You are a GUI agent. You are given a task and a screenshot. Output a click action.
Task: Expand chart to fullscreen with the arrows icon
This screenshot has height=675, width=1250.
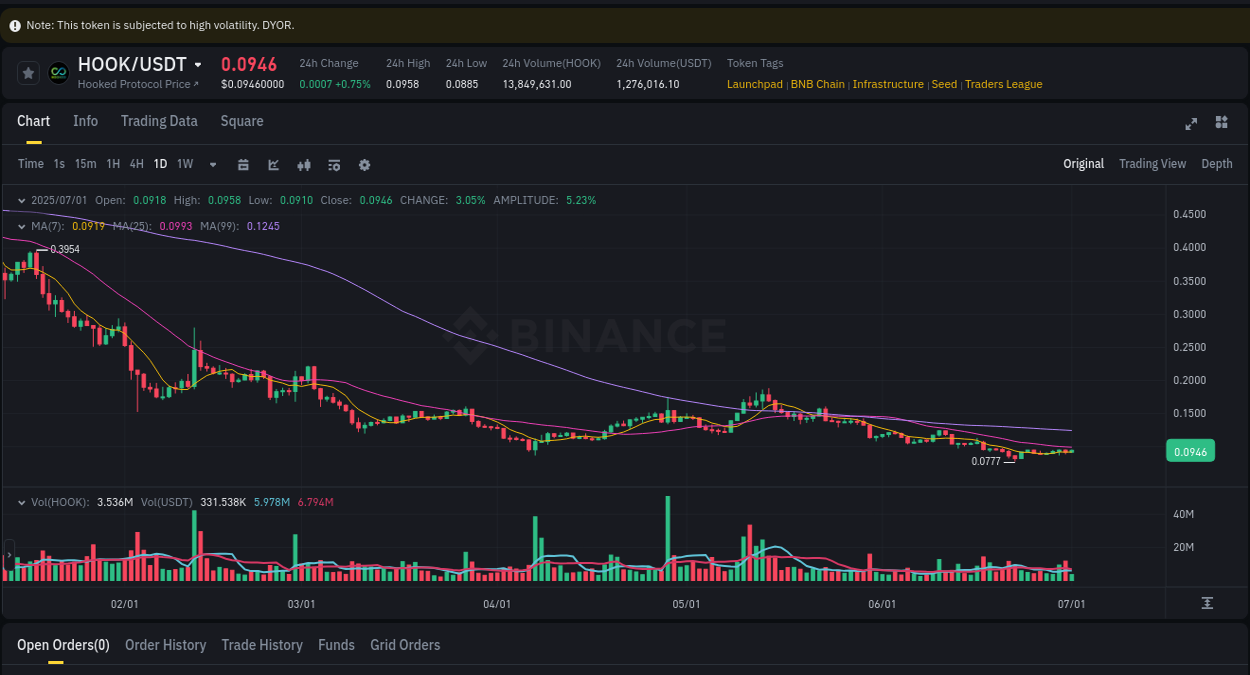pos(1191,124)
